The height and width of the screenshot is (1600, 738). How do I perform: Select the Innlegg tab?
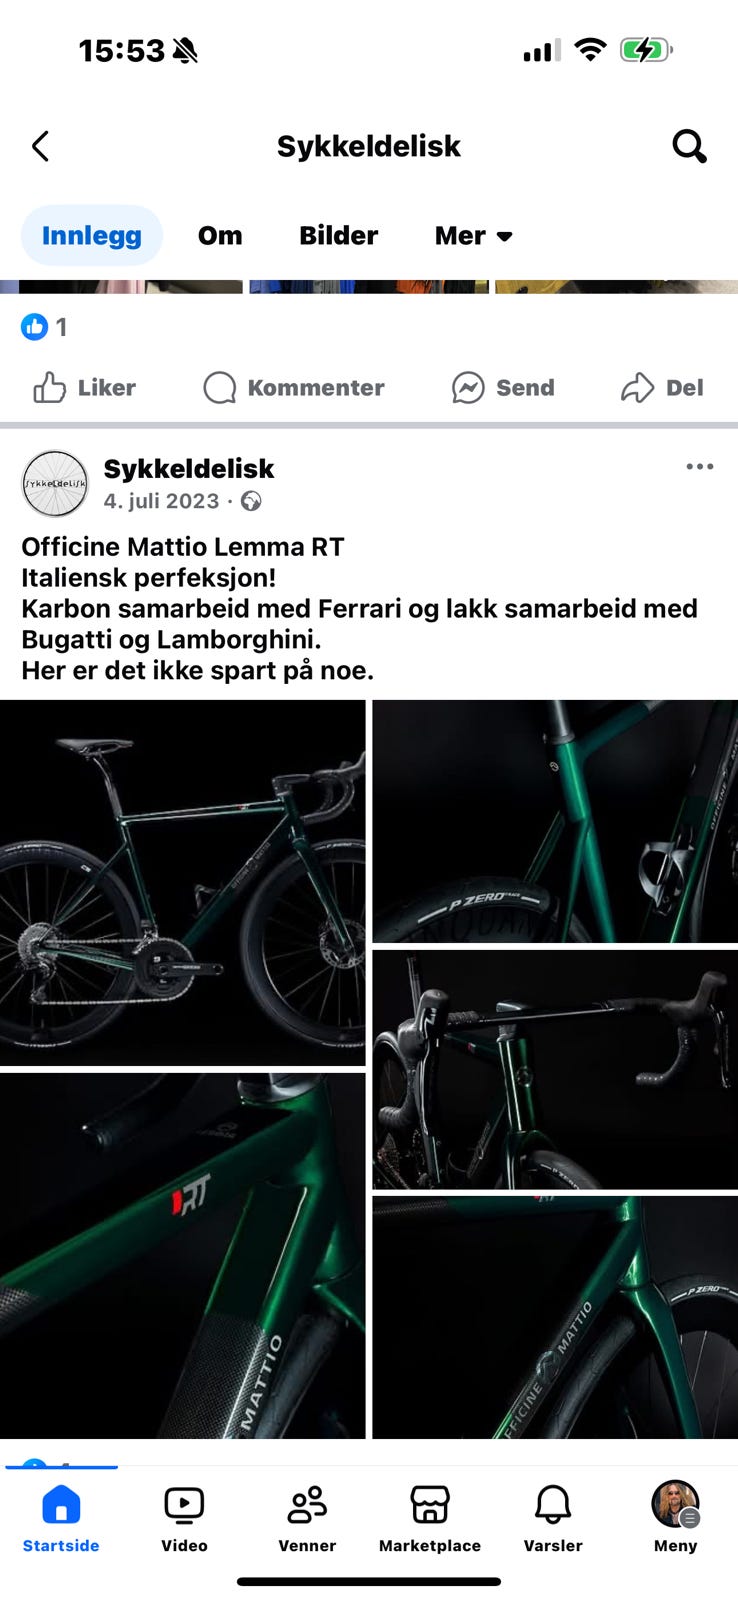click(x=92, y=236)
